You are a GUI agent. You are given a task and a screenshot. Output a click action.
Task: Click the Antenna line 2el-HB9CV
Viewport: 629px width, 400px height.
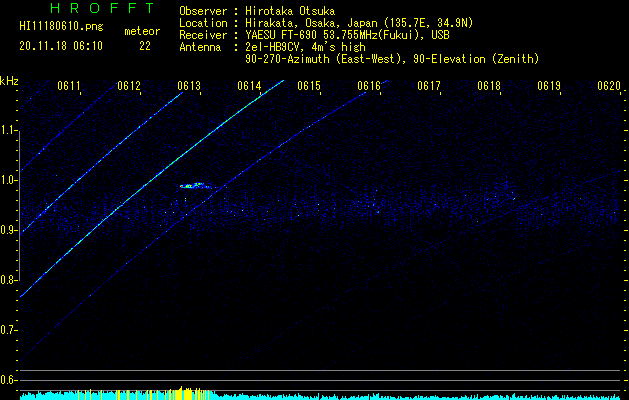click(x=272, y=47)
